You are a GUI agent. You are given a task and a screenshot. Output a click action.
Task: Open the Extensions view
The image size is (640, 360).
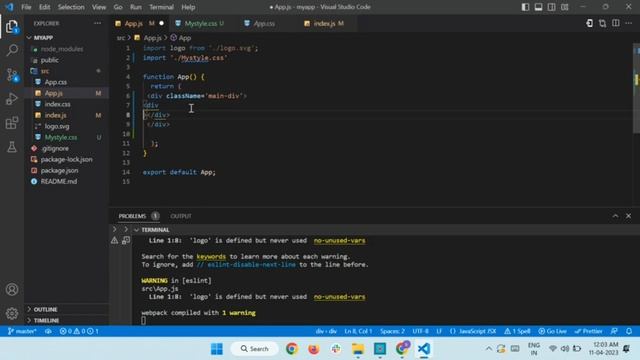pos(12,123)
